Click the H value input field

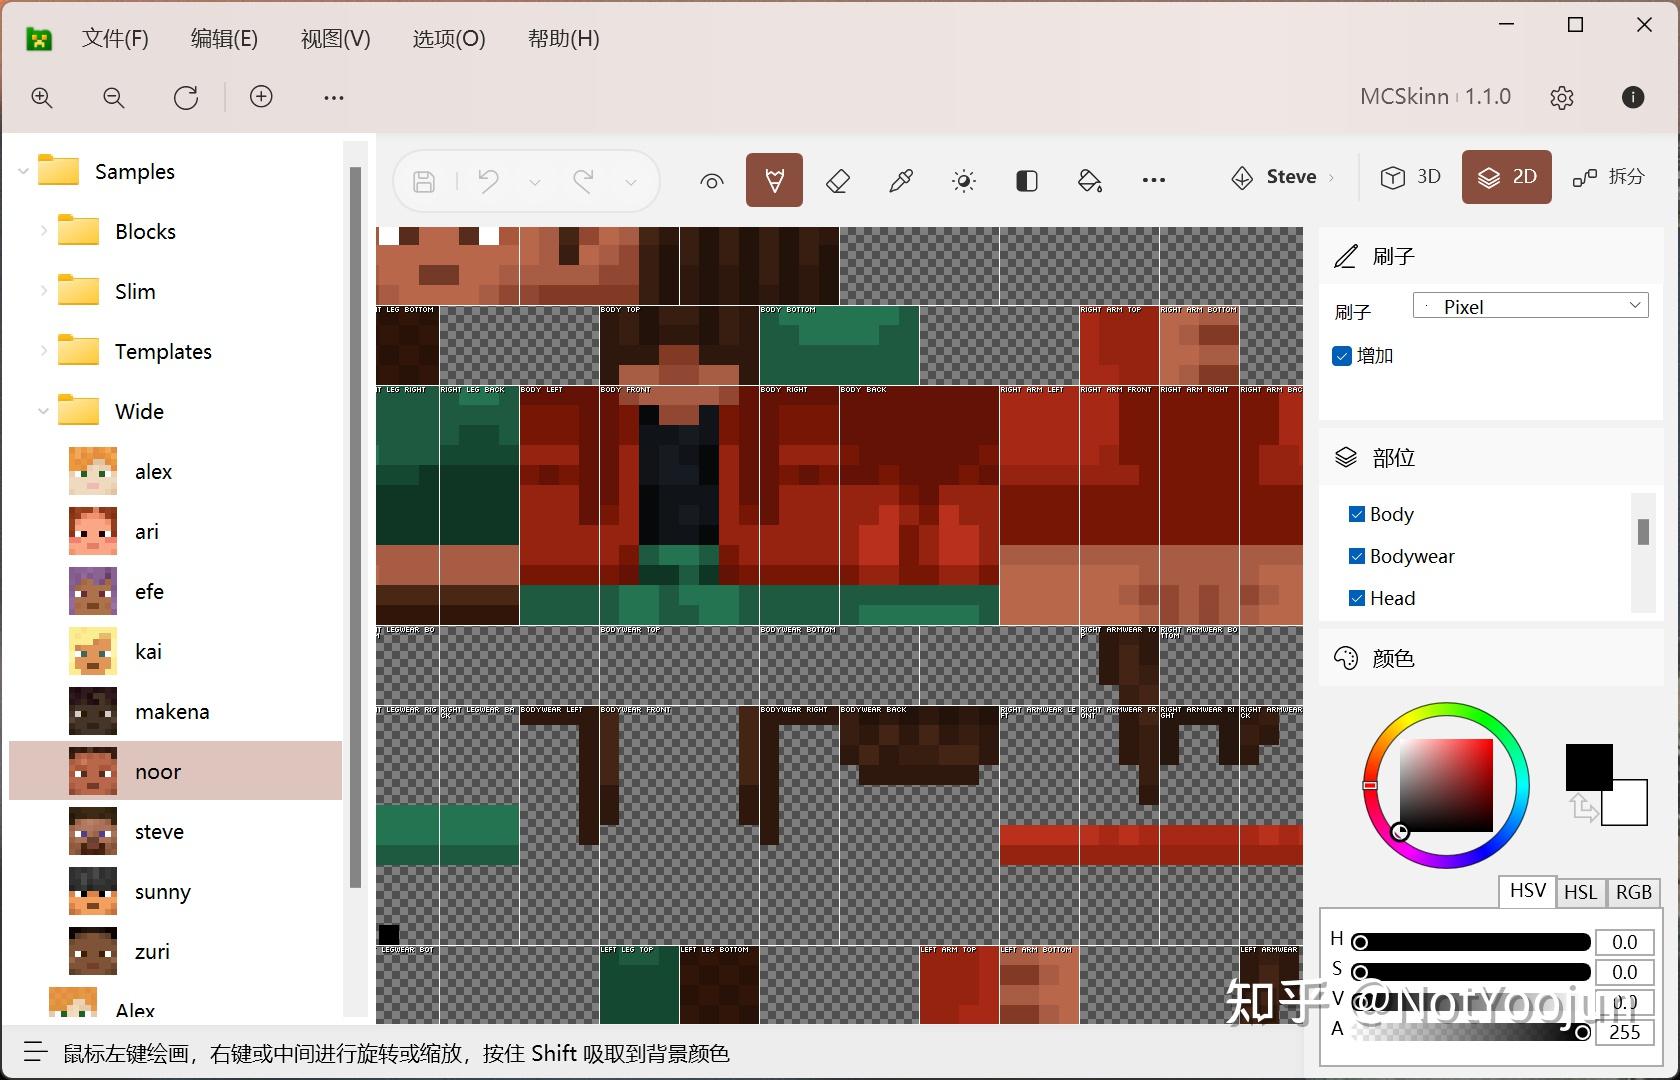pyautogui.click(x=1625, y=942)
